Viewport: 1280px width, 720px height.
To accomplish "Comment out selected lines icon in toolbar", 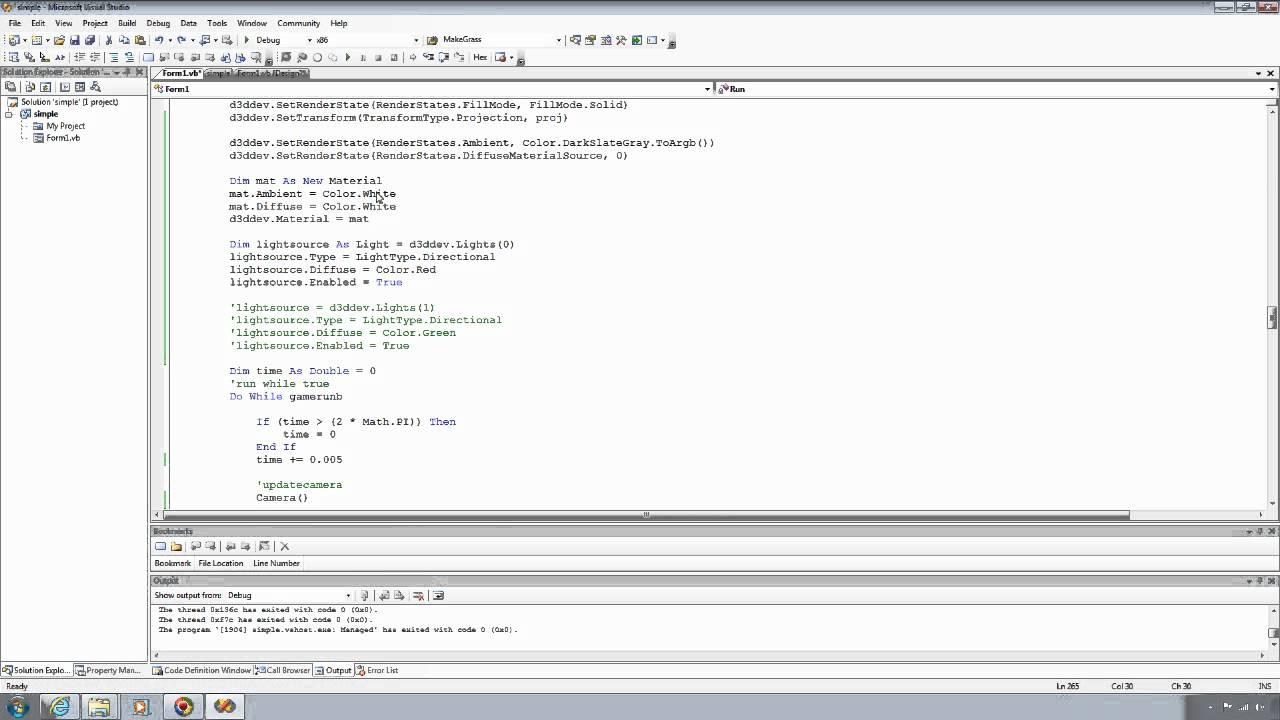I will [x=113, y=57].
